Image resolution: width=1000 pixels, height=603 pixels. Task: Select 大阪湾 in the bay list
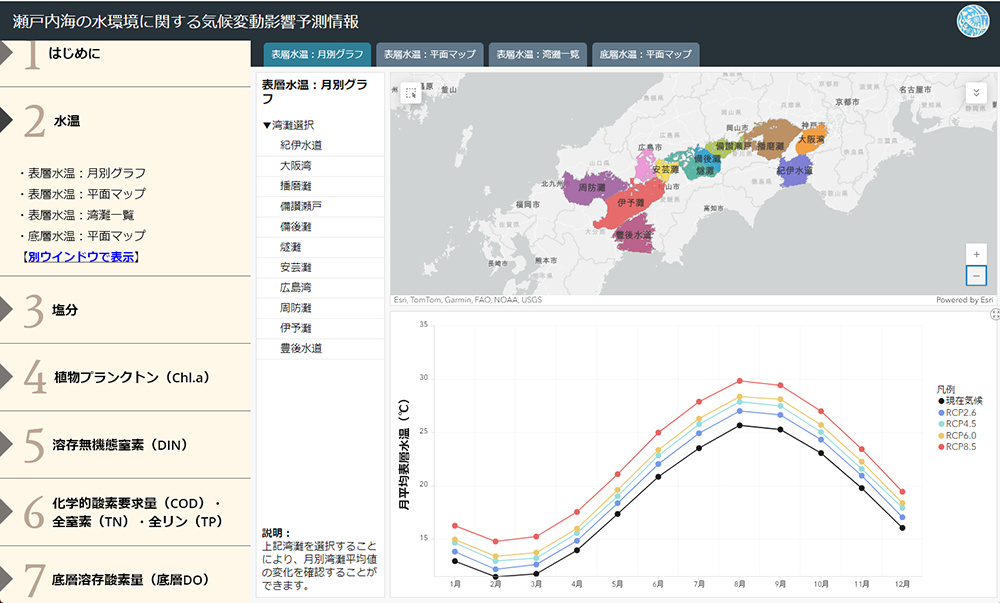(x=295, y=165)
